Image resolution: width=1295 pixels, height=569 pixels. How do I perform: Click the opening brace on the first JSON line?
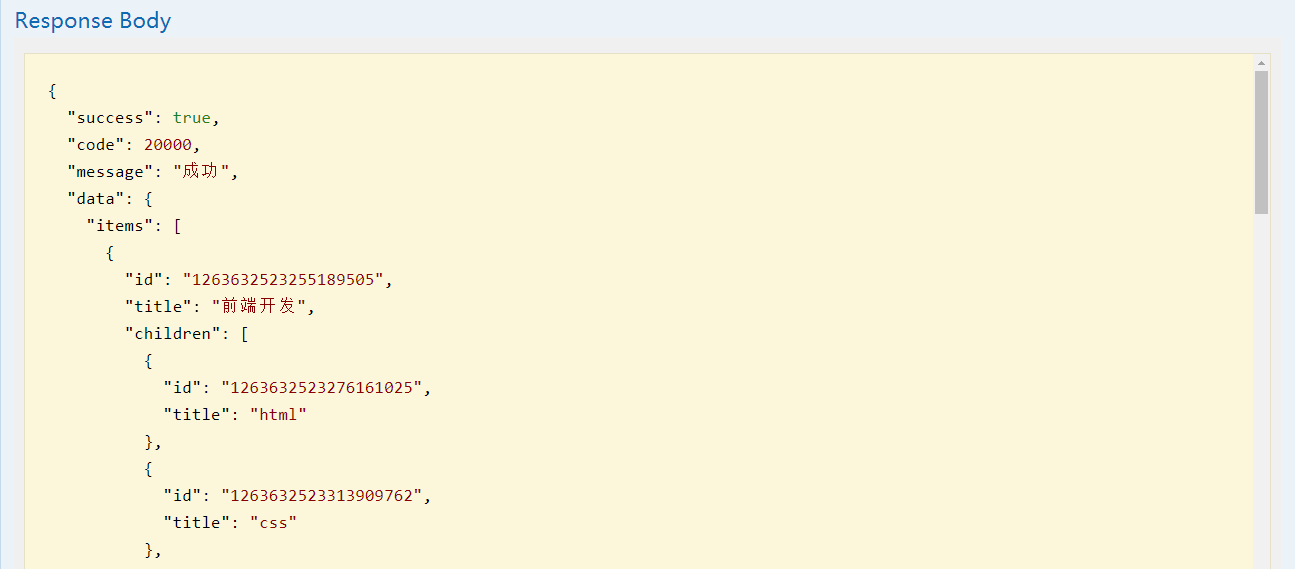point(52,91)
